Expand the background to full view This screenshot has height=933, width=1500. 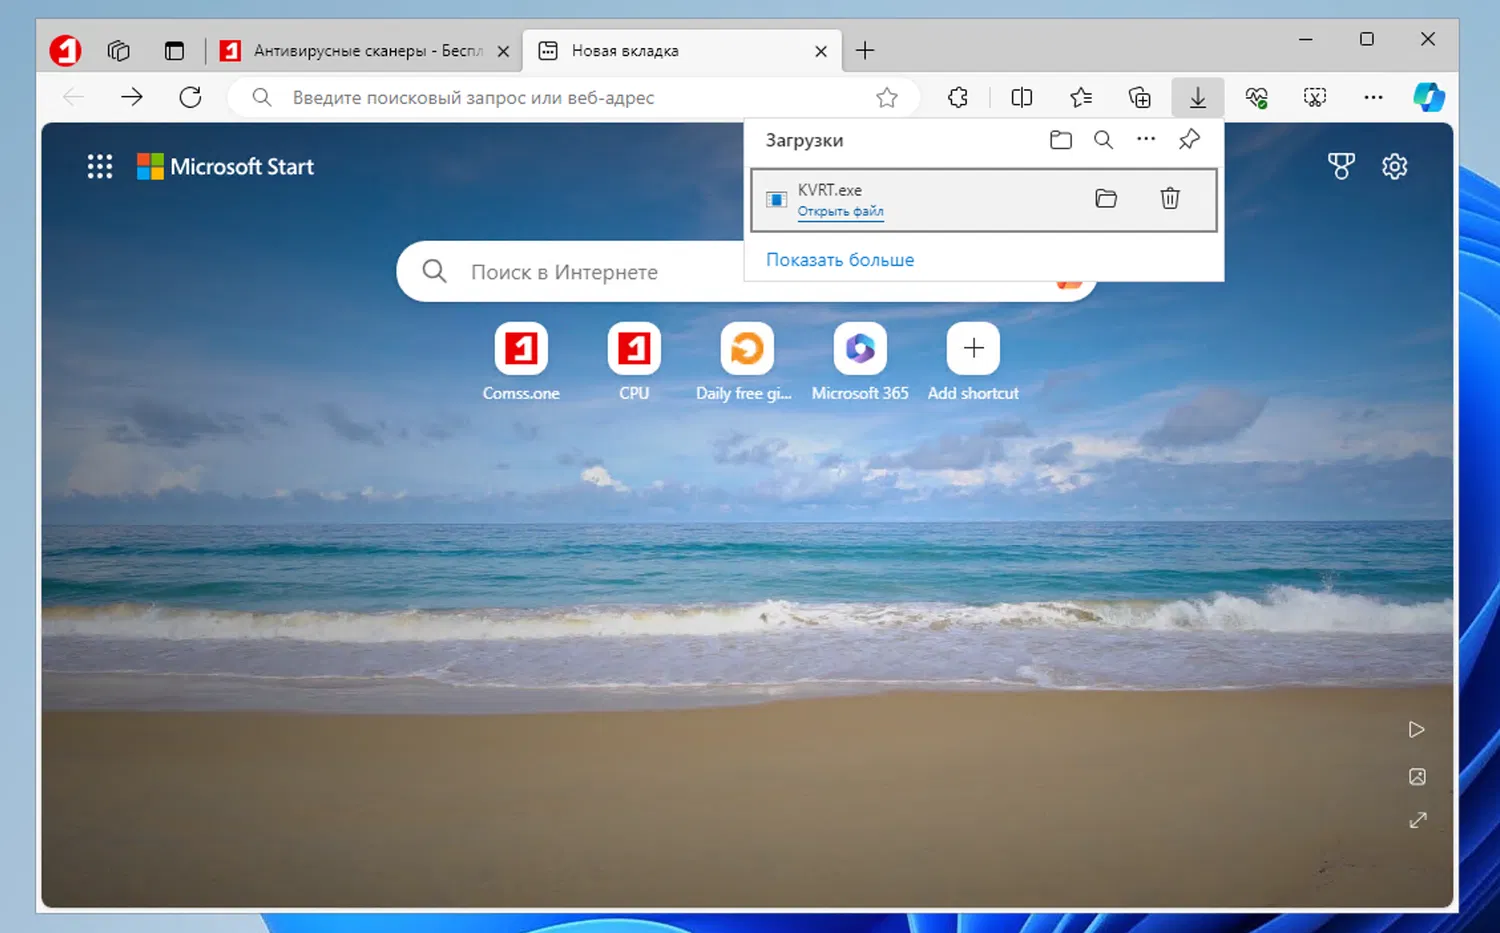click(1417, 821)
